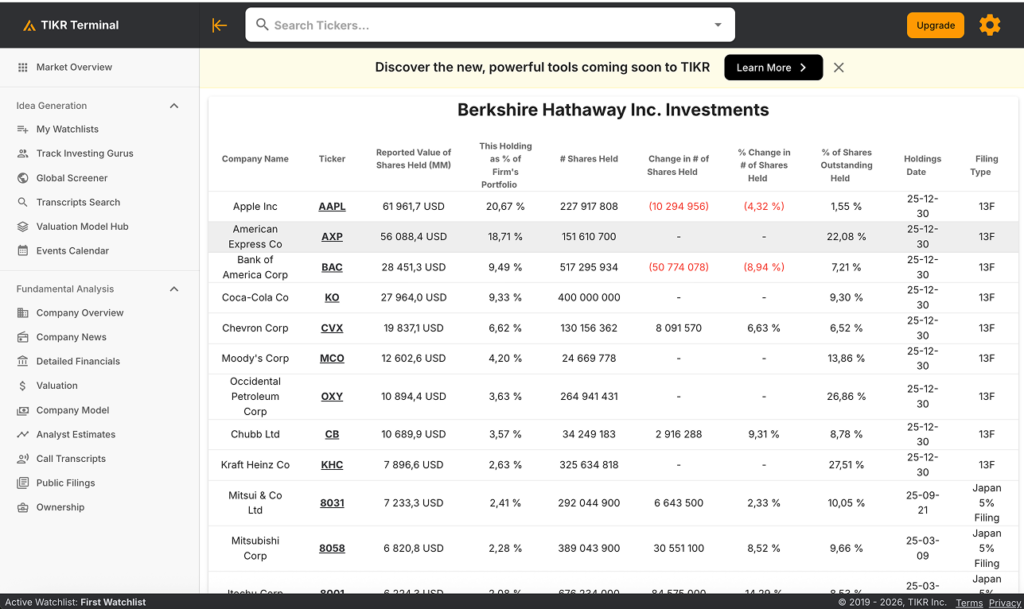Viewport: 1024px width, 609px height.
Task: Click the Terms link in footer
Action: 968,603
